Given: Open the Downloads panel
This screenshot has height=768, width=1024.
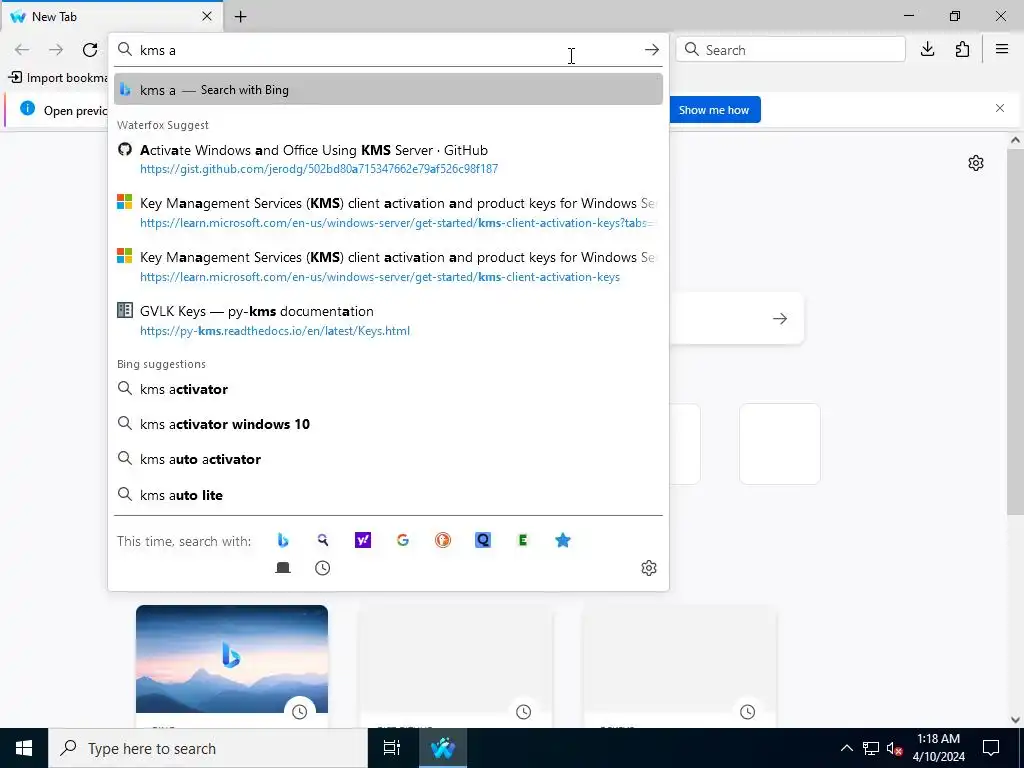Looking at the screenshot, I should pos(927,50).
